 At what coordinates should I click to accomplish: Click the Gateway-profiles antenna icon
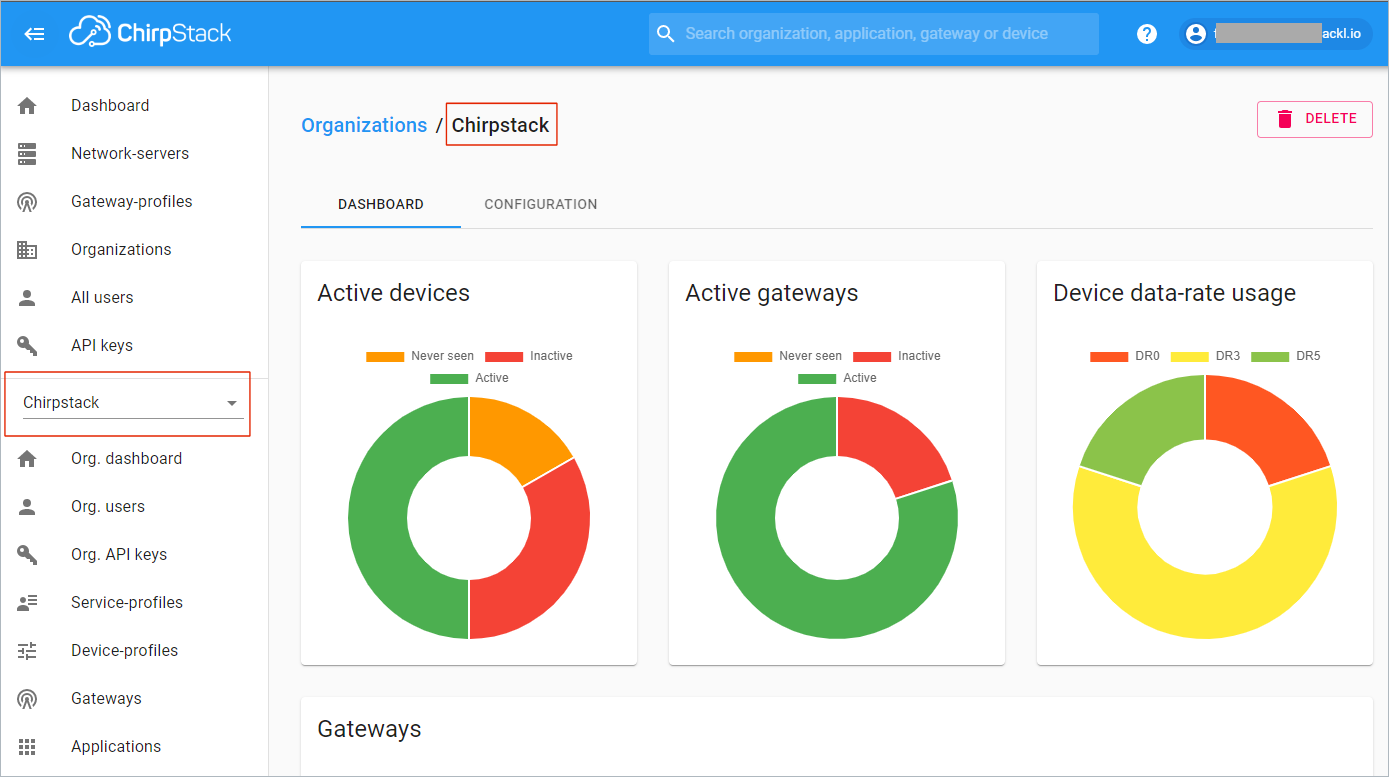click(27, 202)
